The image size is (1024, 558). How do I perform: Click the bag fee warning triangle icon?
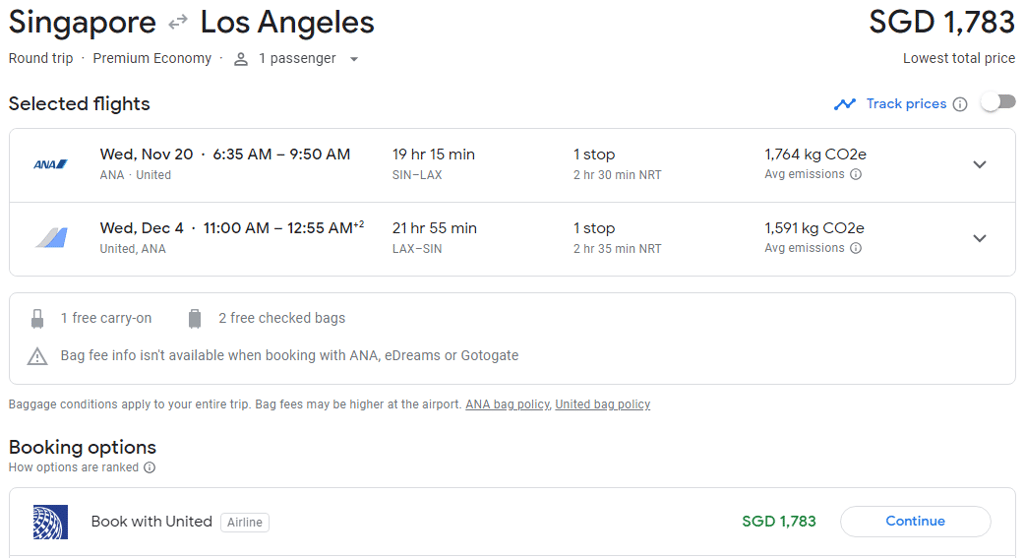pos(37,356)
